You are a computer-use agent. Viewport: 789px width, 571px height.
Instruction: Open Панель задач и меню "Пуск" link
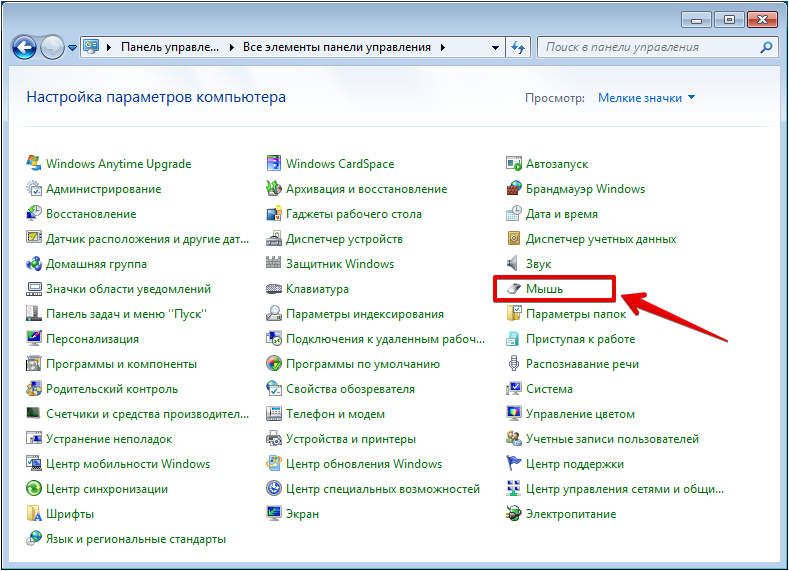point(126,313)
